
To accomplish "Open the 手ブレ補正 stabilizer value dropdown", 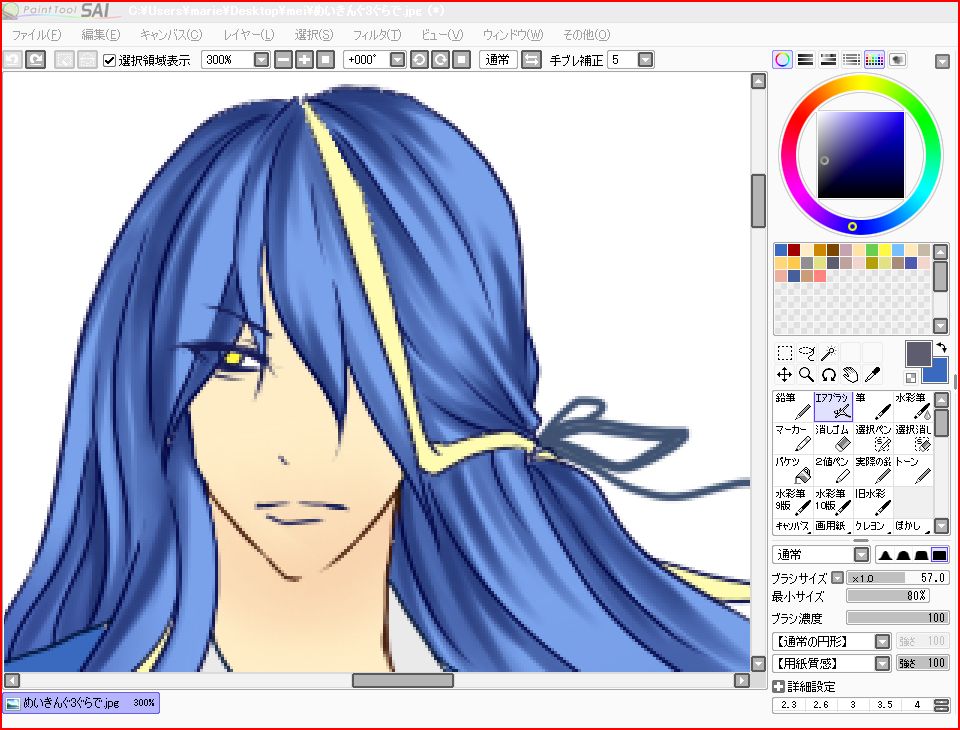I will coord(645,59).
